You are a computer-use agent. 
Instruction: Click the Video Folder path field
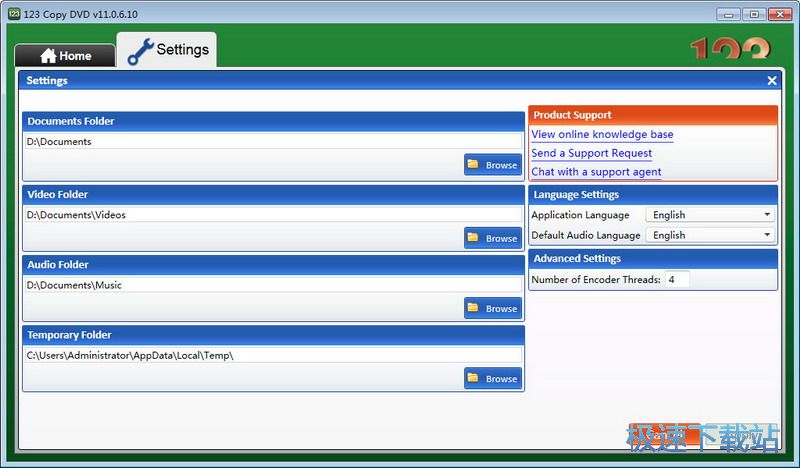[x=272, y=215]
